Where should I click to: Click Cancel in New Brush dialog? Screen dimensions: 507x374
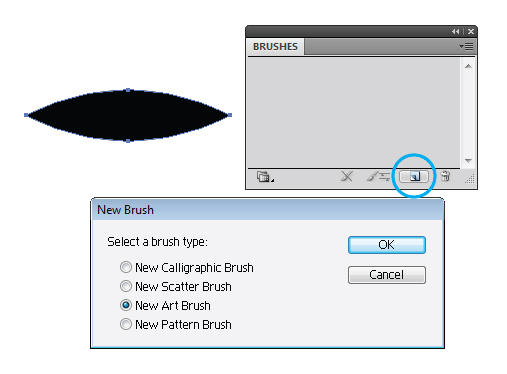(x=387, y=275)
